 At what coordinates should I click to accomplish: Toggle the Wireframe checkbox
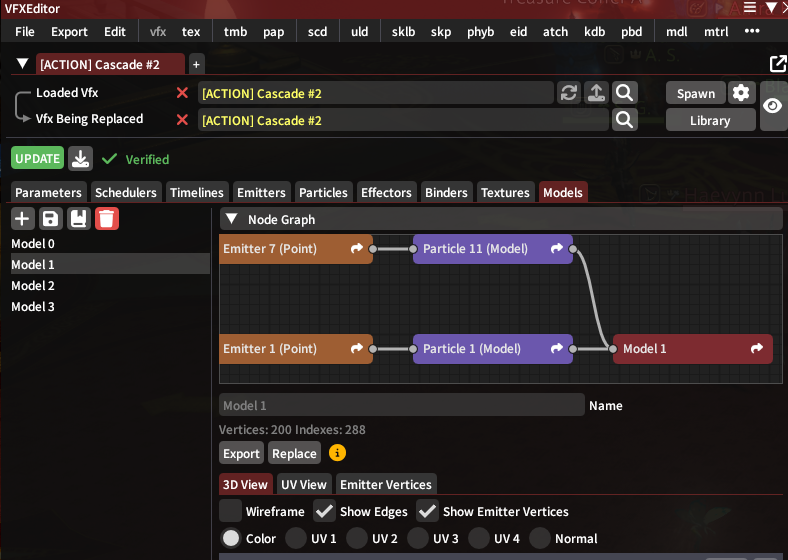(x=231, y=511)
